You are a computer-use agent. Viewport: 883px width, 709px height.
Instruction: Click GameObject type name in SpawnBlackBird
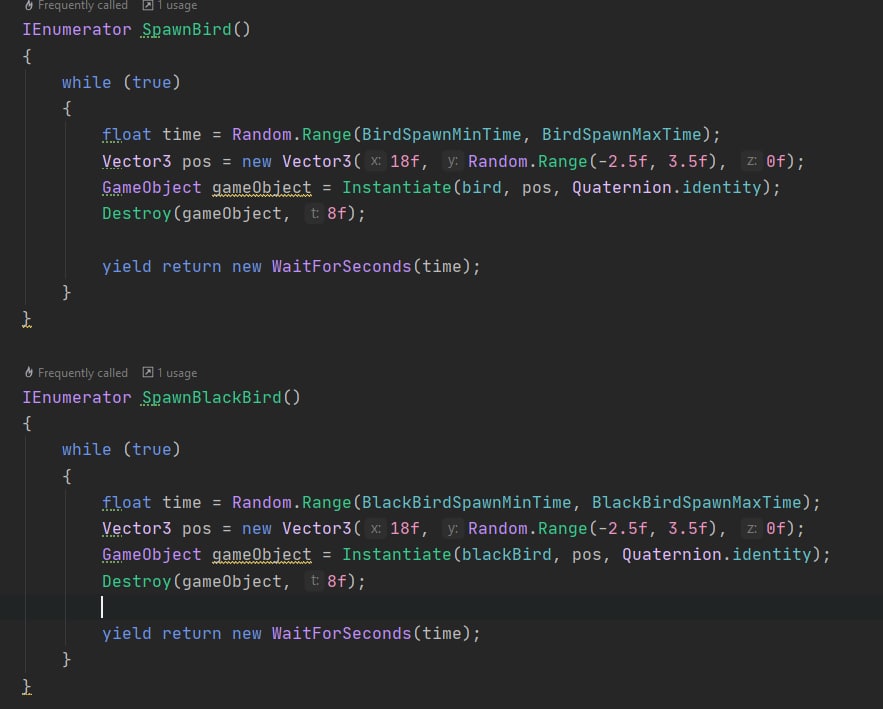pyautogui.click(x=151, y=555)
